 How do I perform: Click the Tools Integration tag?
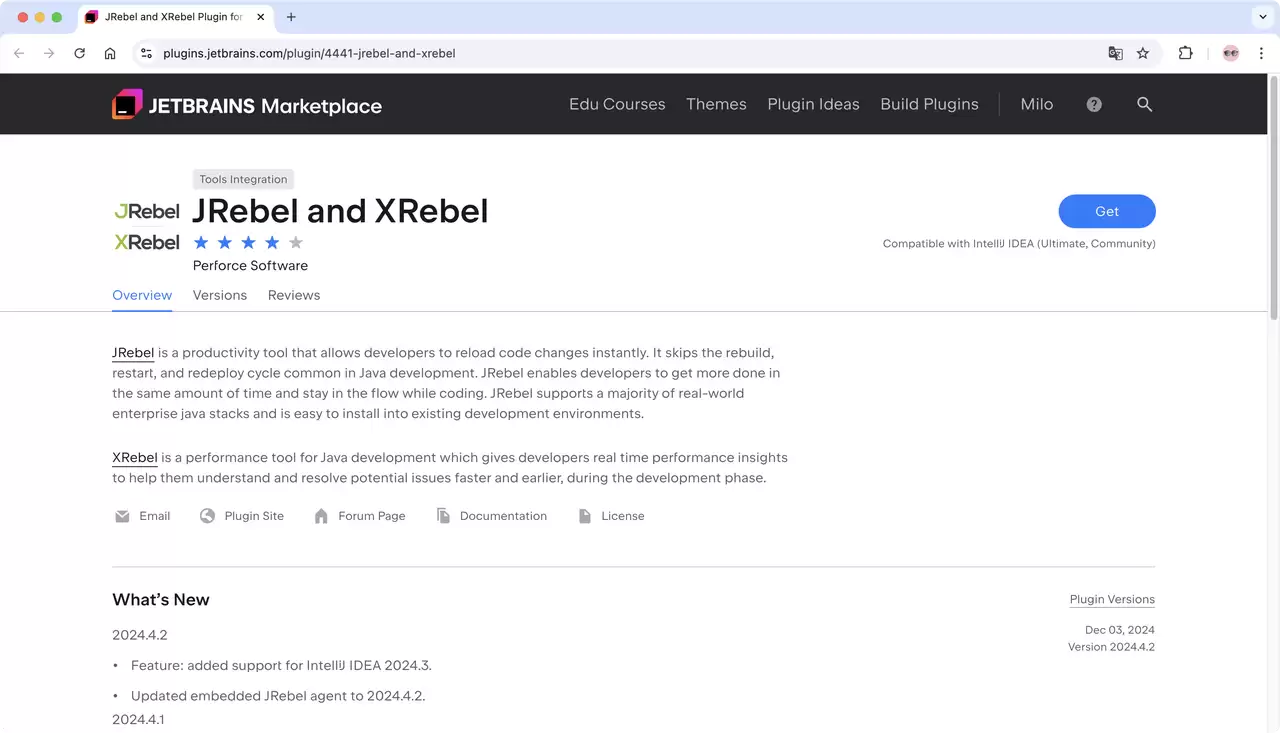(243, 179)
